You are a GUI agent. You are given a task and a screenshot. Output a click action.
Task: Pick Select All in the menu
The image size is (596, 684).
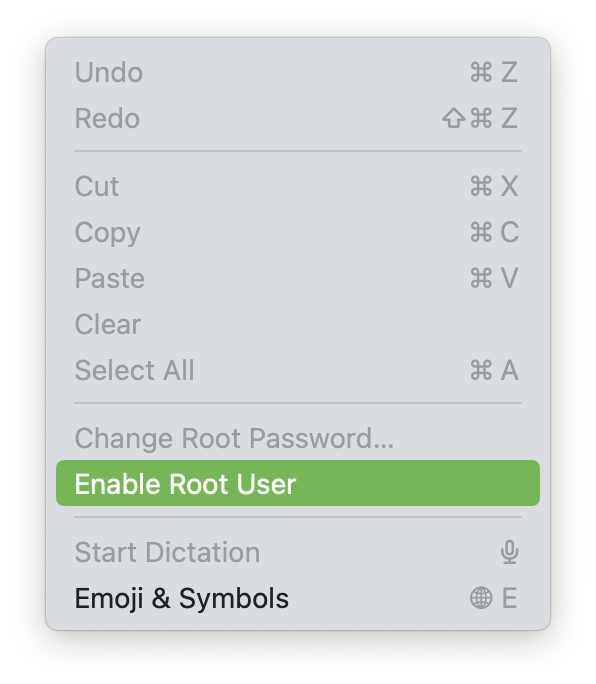(x=298, y=370)
